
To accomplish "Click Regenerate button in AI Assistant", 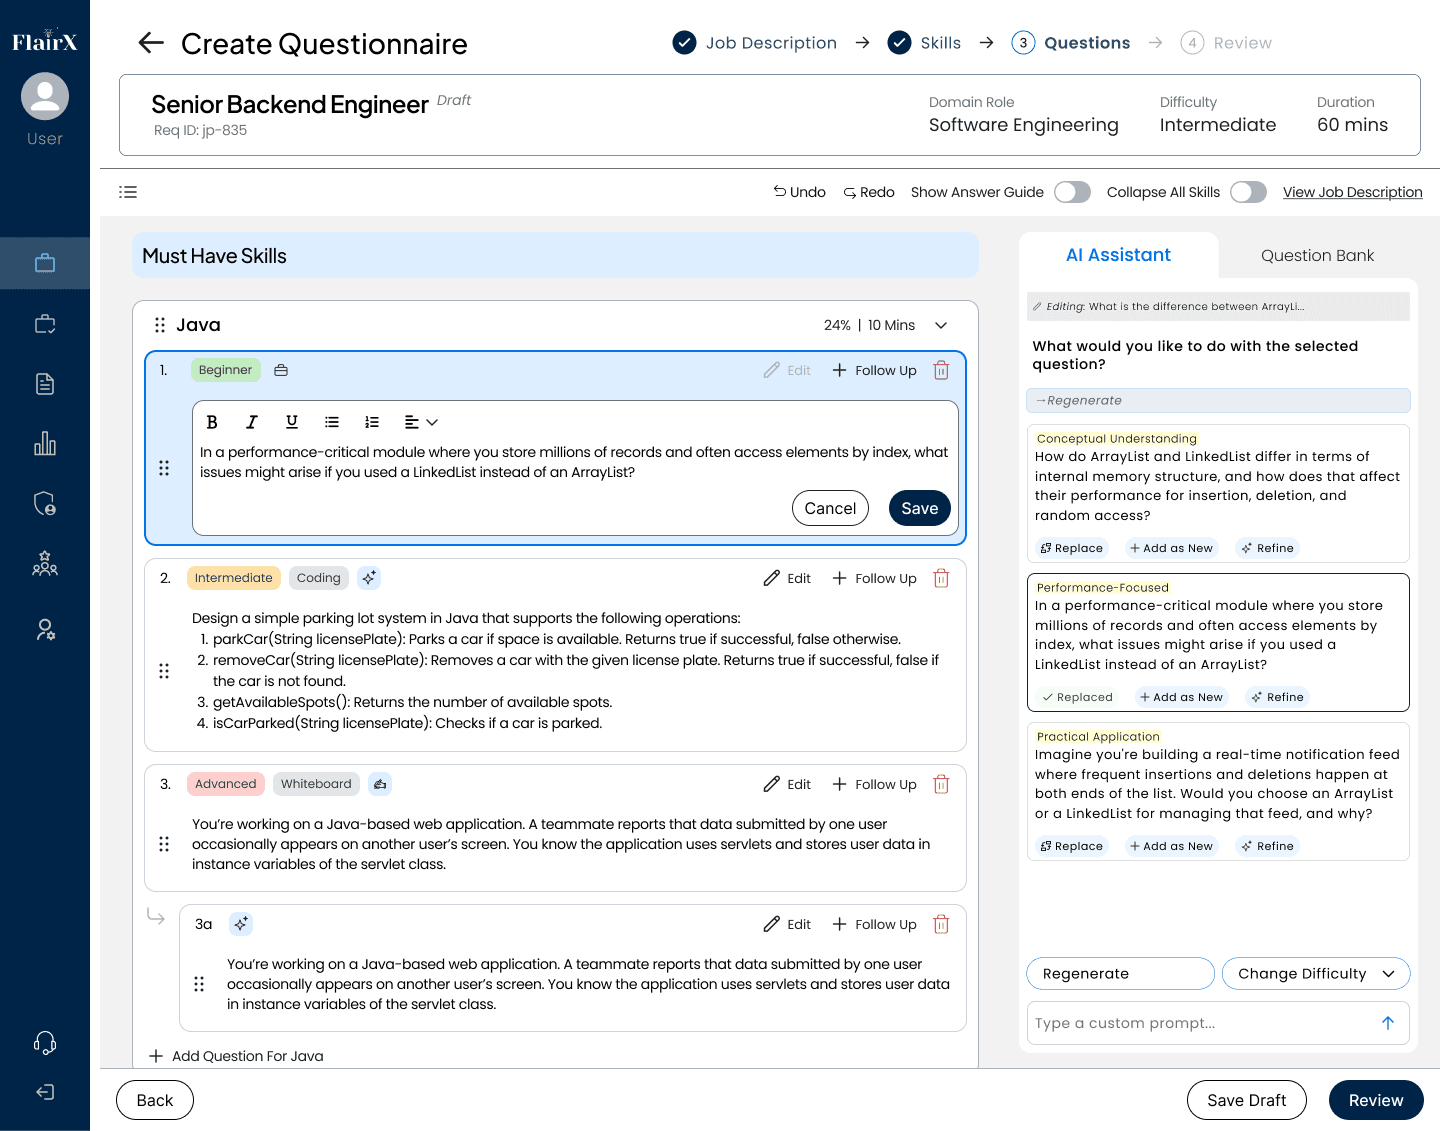I will coord(1120,973).
